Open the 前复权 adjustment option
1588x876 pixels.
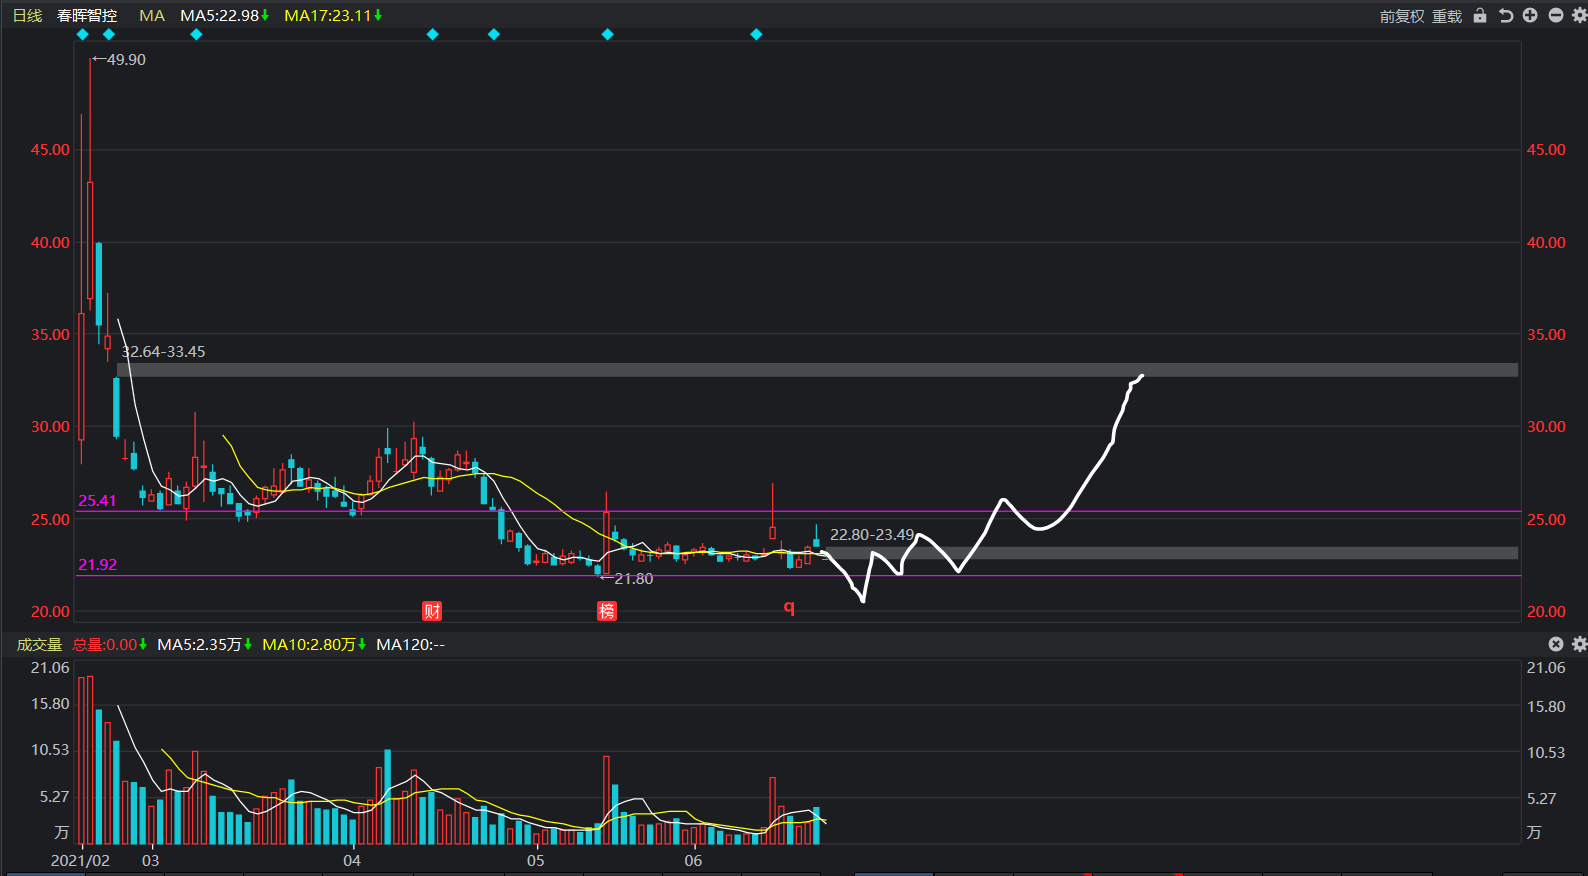click(1402, 16)
